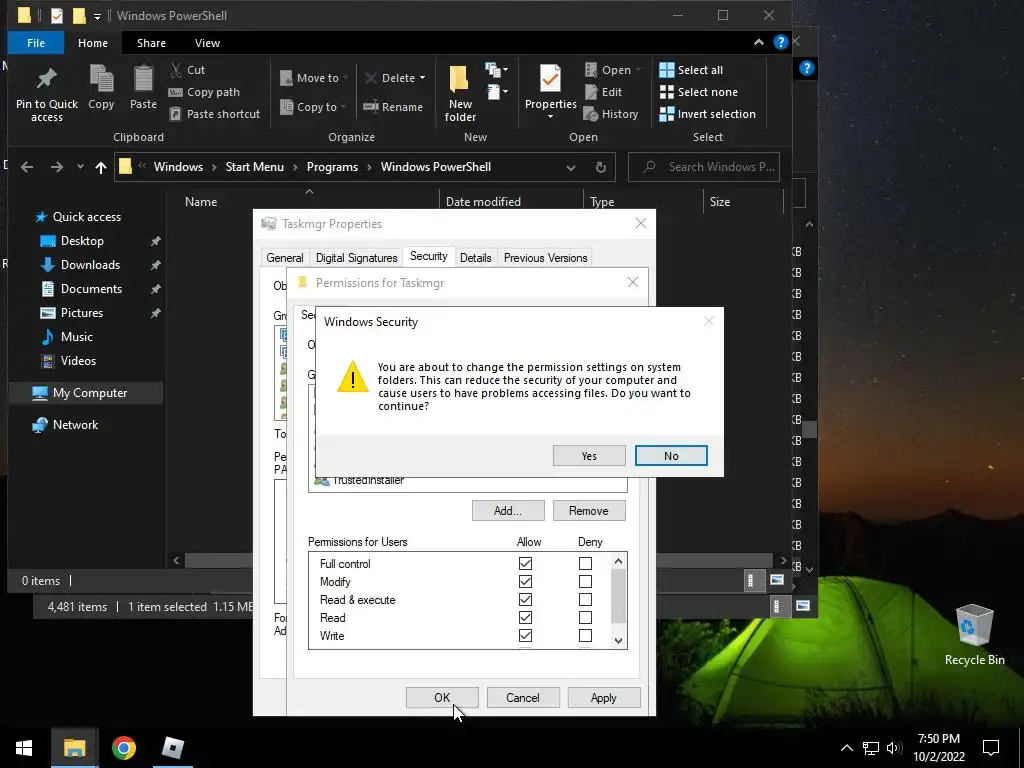The height and width of the screenshot is (768, 1024).
Task: Open the File menu tab
Action: click(36, 43)
